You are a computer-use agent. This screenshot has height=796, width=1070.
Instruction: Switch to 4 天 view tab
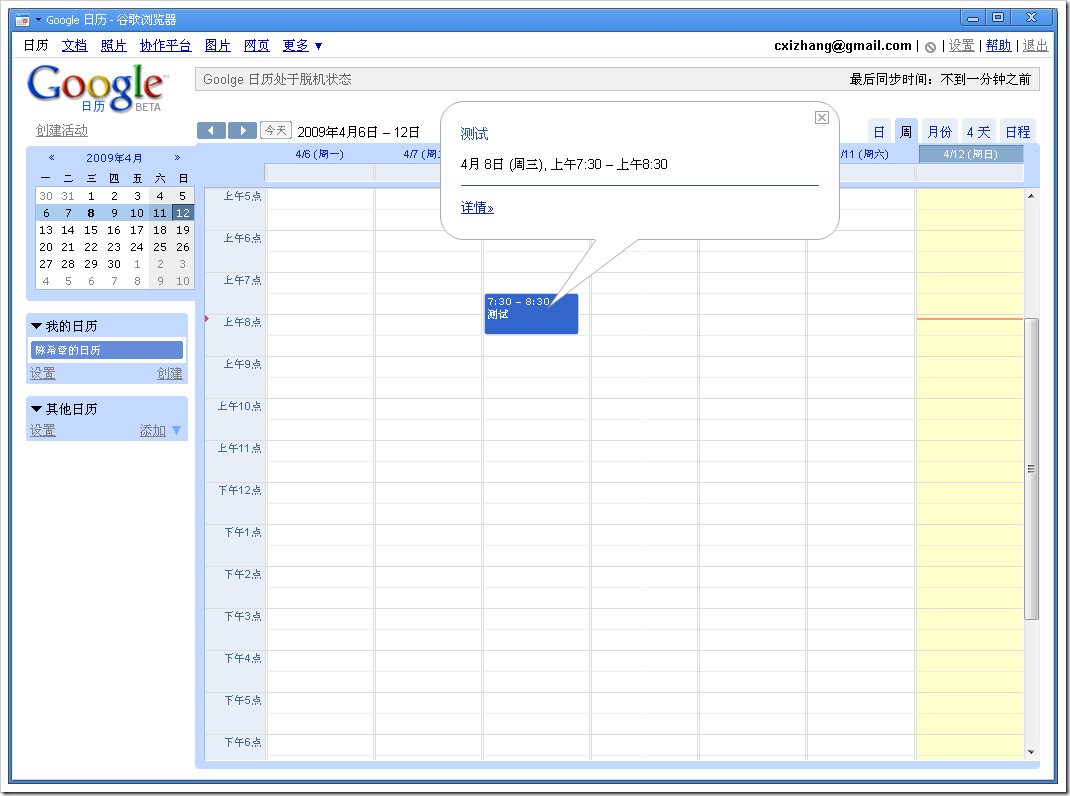coord(978,132)
